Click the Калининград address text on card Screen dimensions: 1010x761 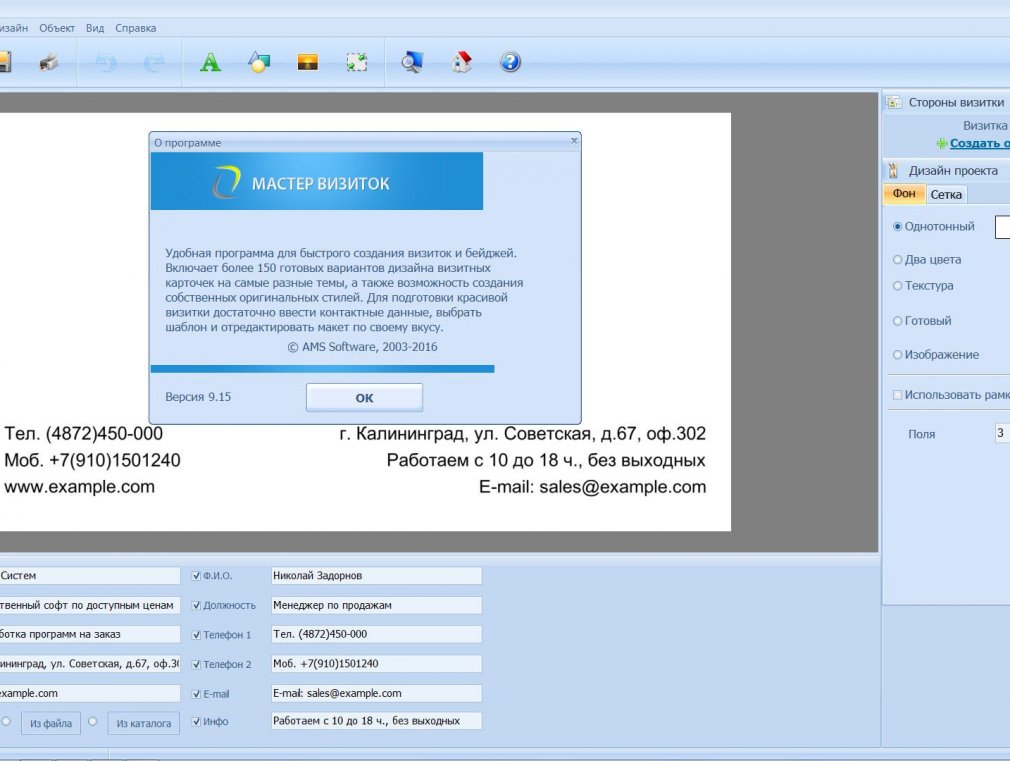pyautogui.click(x=522, y=434)
